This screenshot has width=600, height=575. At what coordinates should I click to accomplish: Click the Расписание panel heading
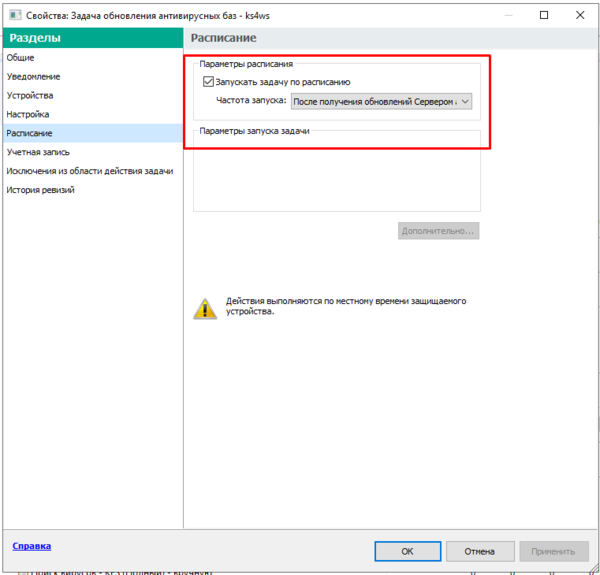[x=223, y=38]
